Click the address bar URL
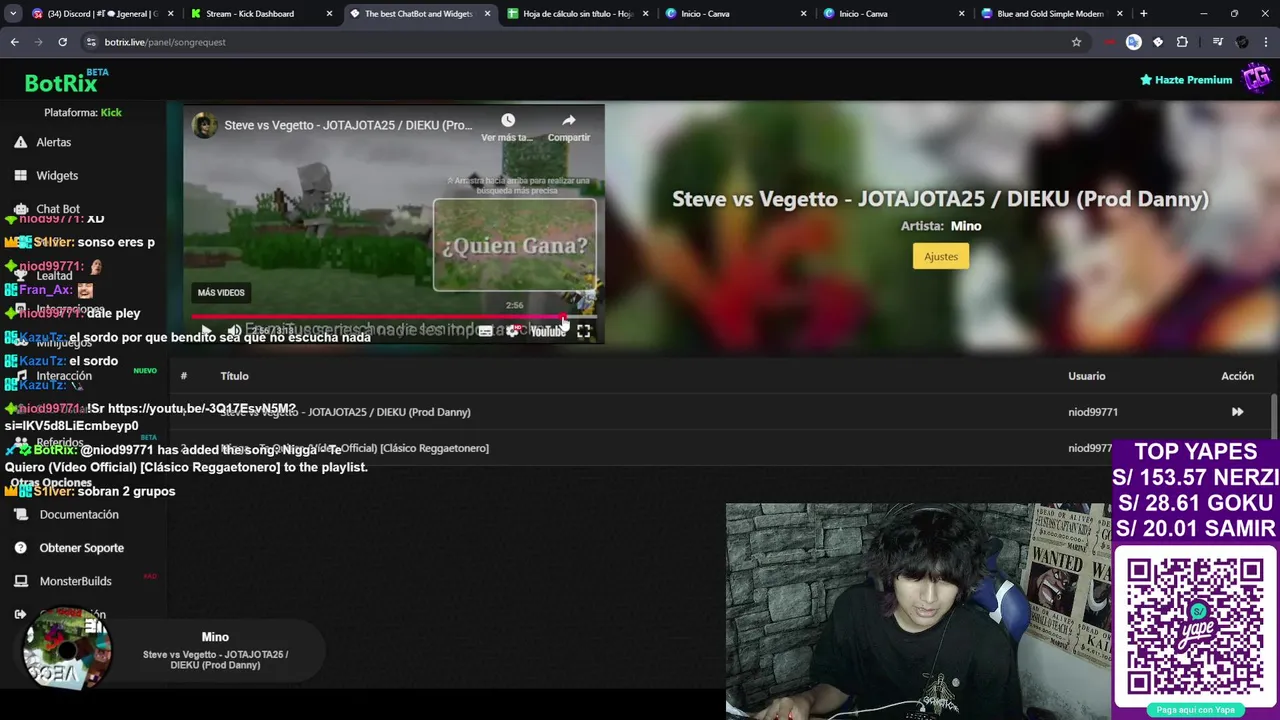Viewport: 1280px width, 720px height. point(165,42)
